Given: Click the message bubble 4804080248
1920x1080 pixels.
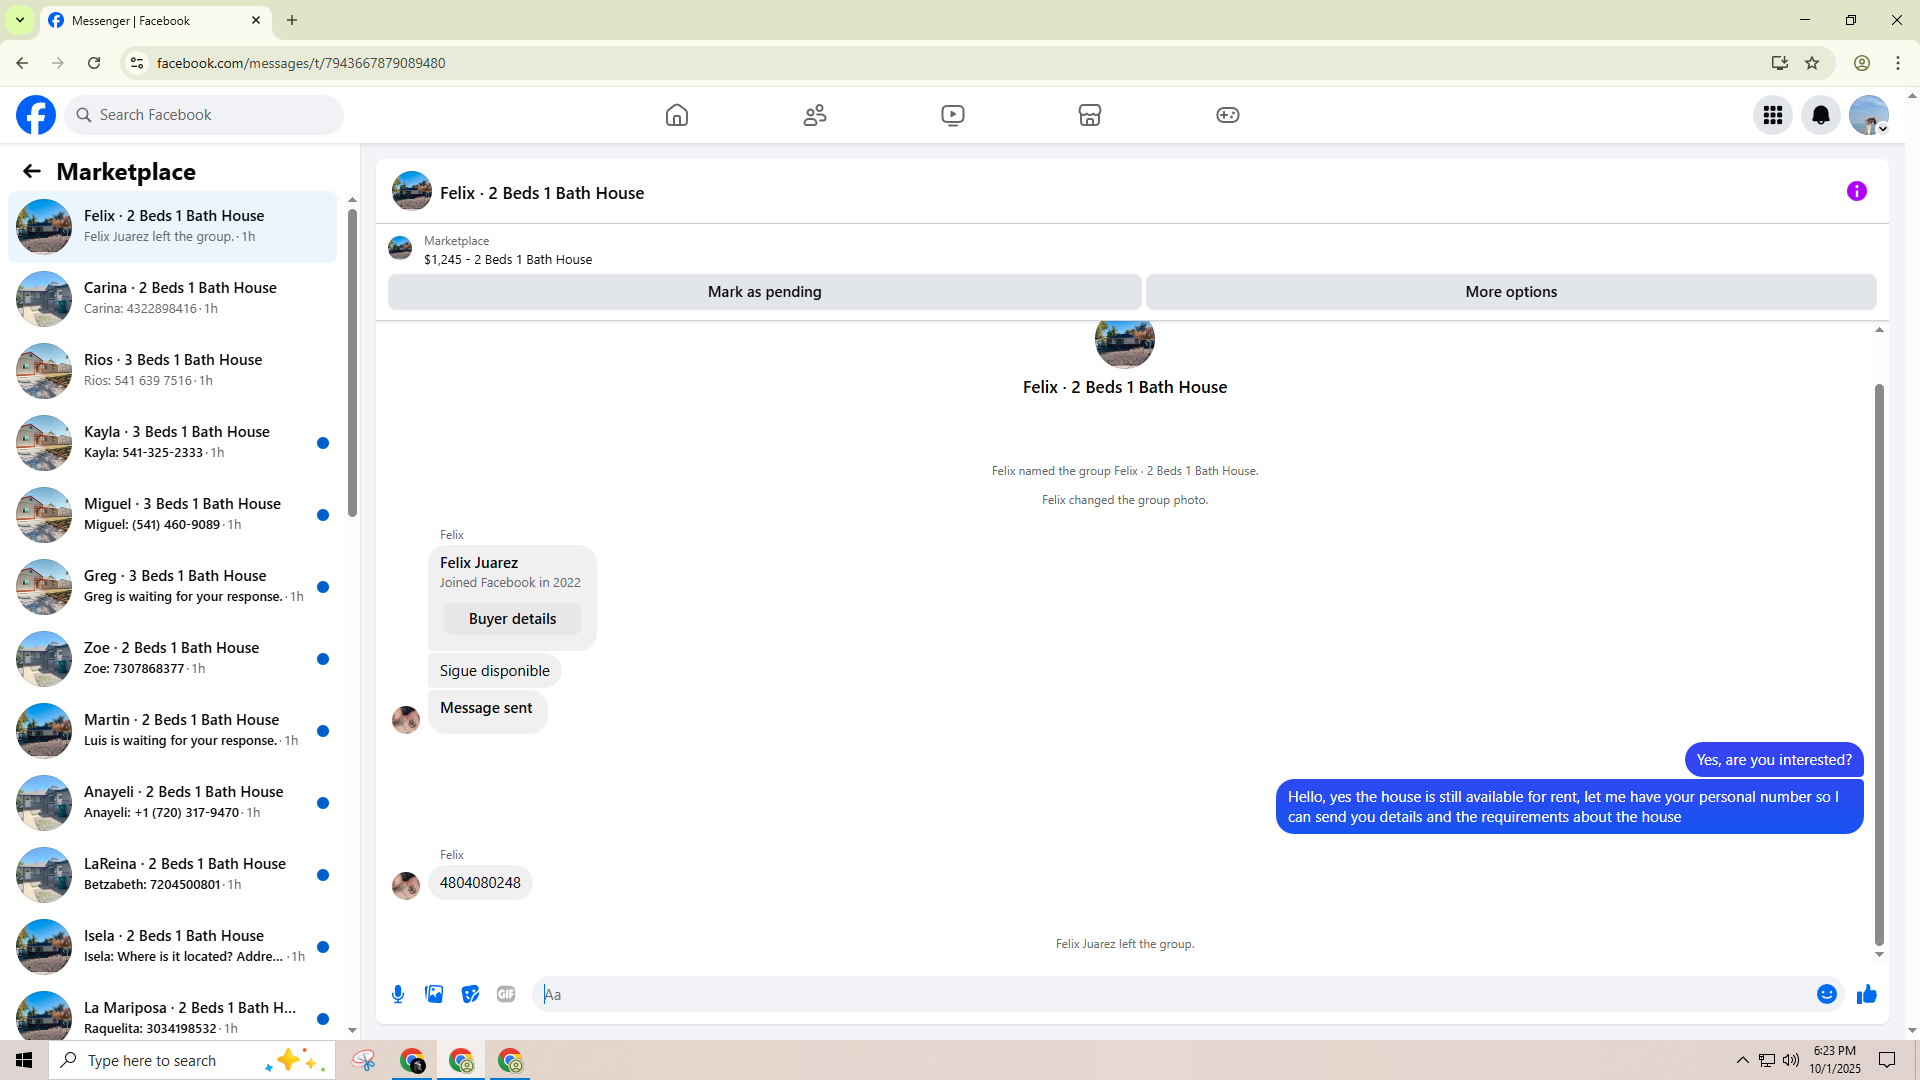Looking at the screenshot, I should point(480,883).
